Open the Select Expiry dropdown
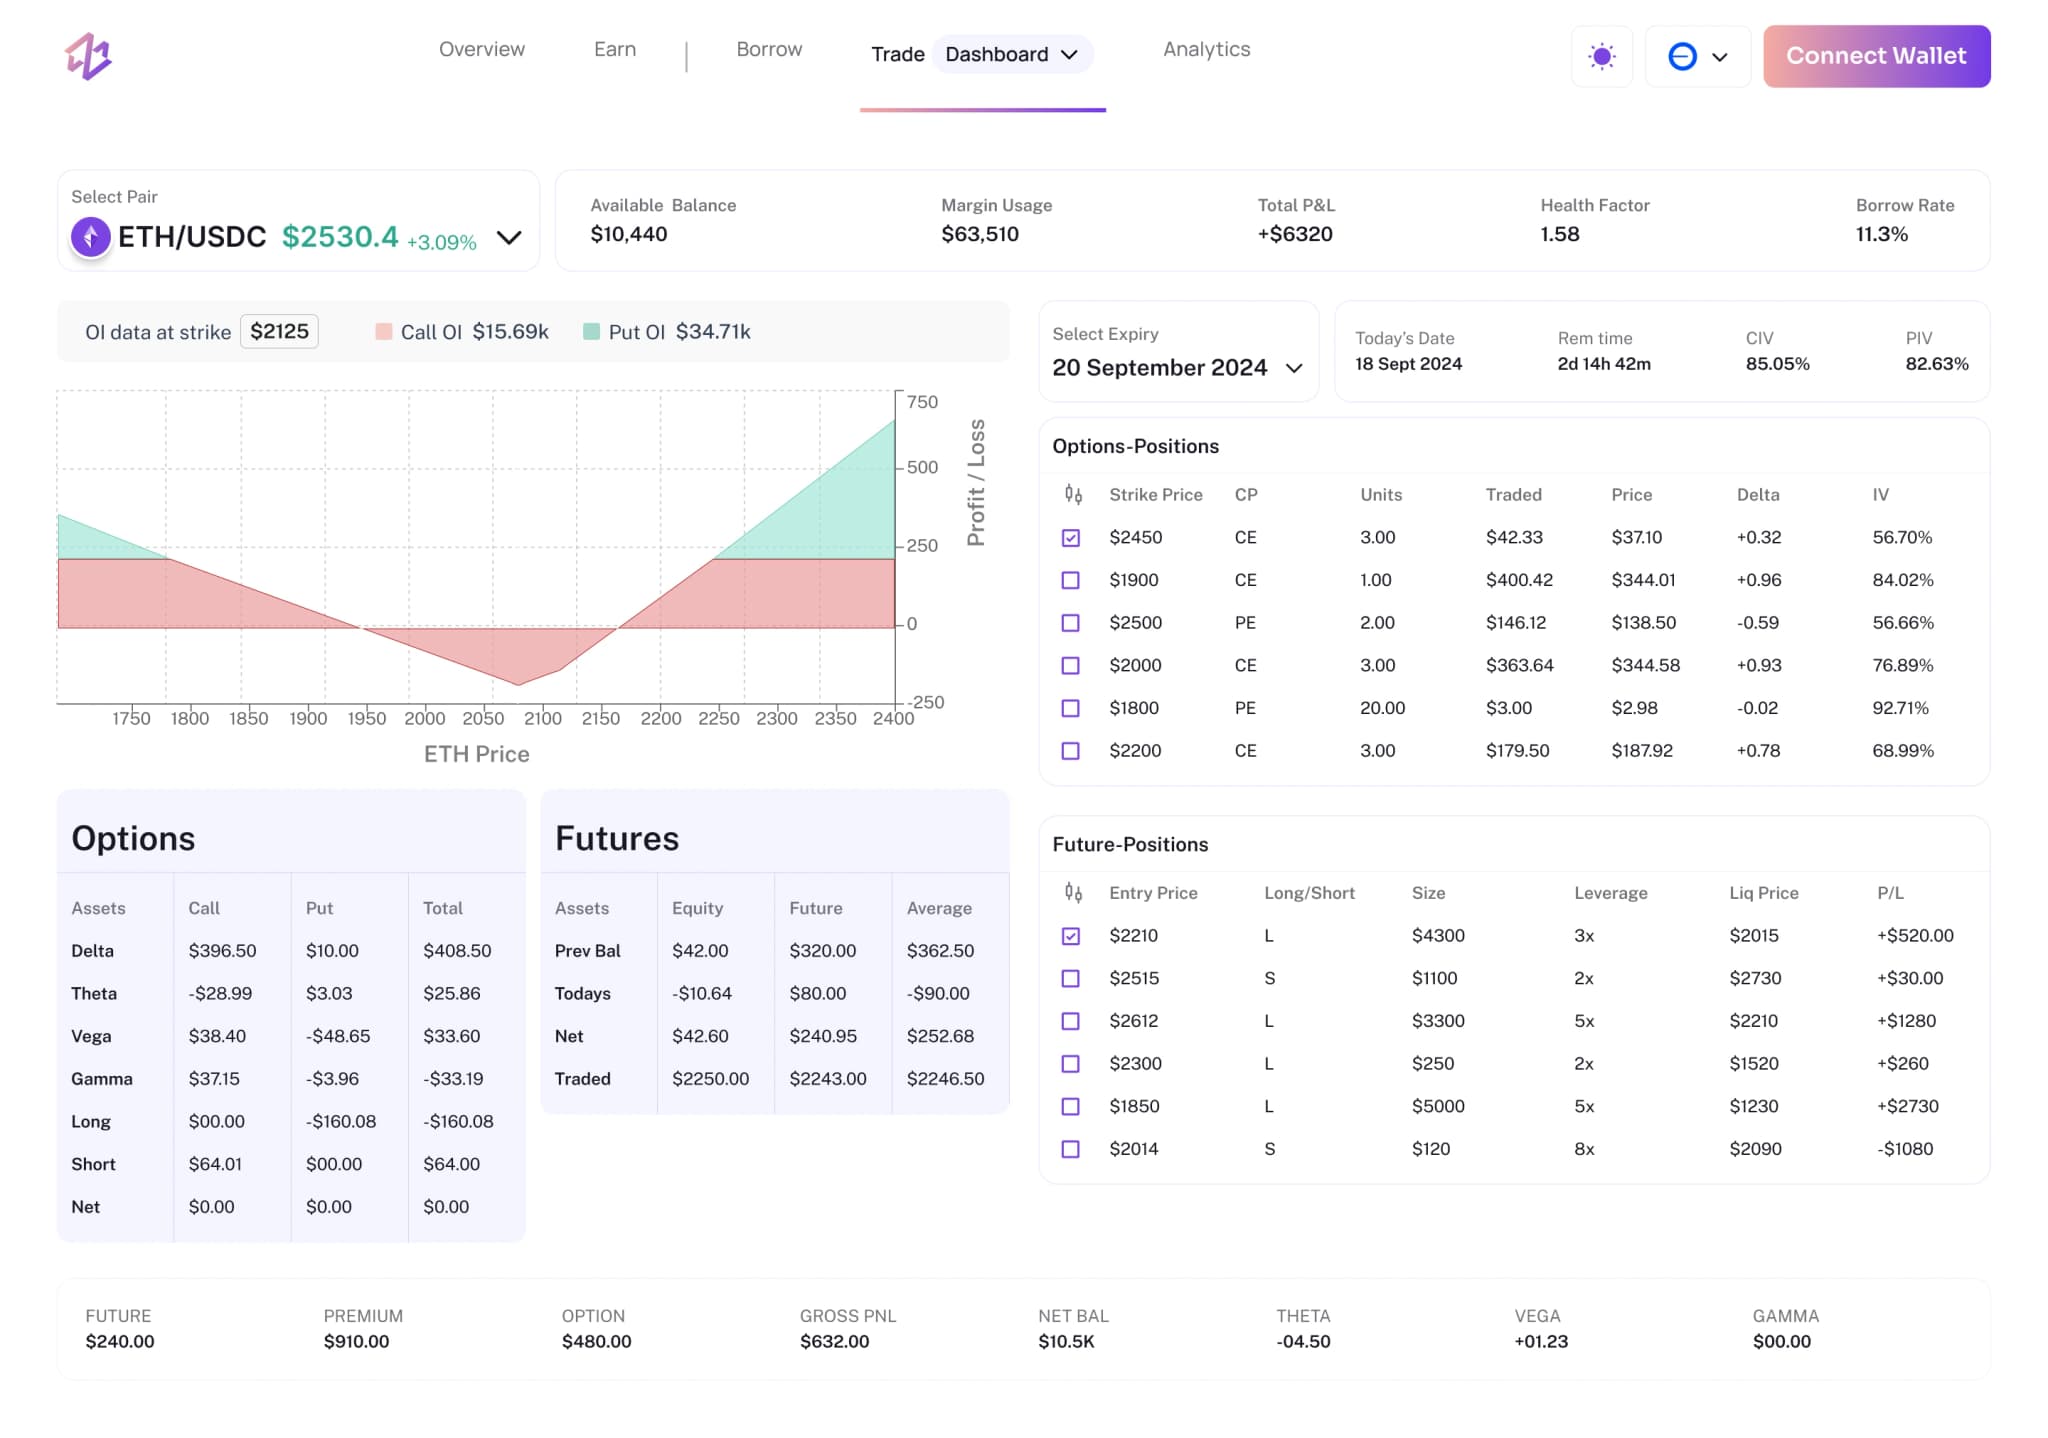This screenshot has width=2048, height=1438. (x=1294, y=368)
